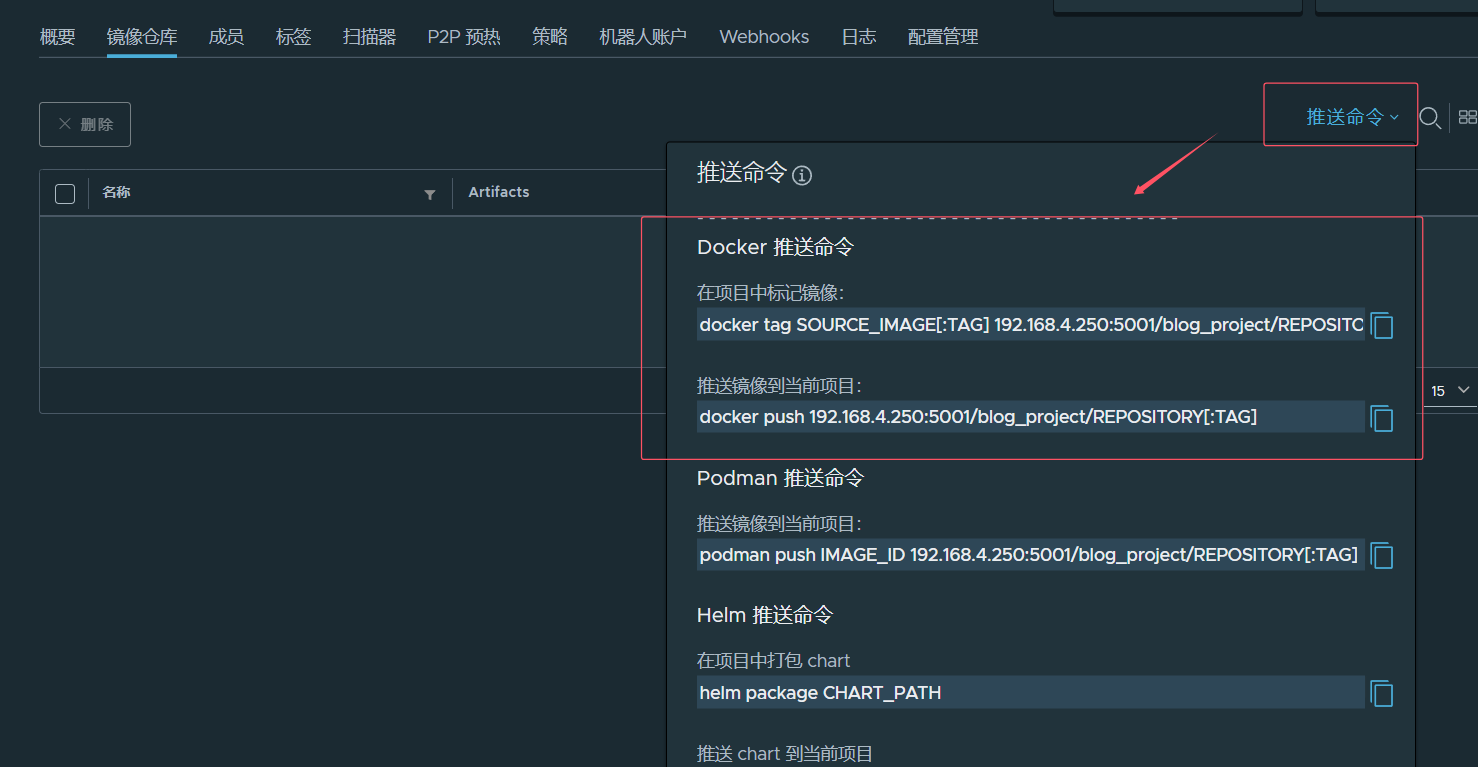The image size is (1478, 767).
Task: Copy the podman push command
Action: pyautogui.click(x=1381, y=556)
